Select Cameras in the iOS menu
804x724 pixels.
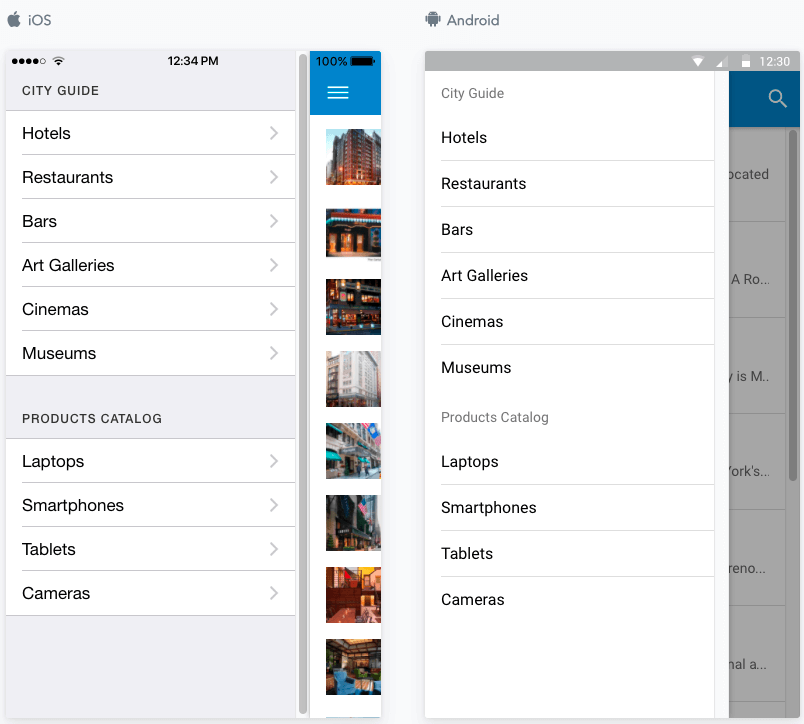pyautogui.click(x=150, y=593)
